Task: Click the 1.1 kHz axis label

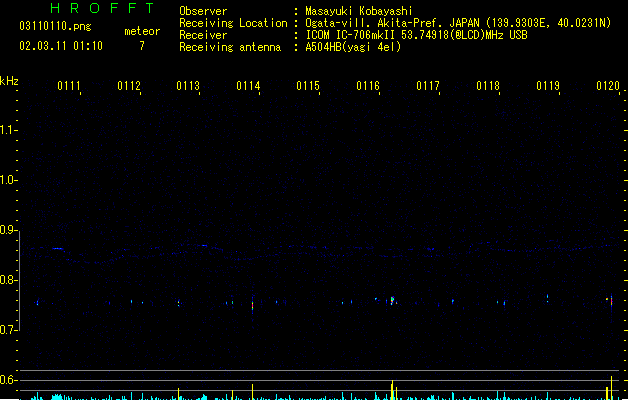Action: (8, 130)
